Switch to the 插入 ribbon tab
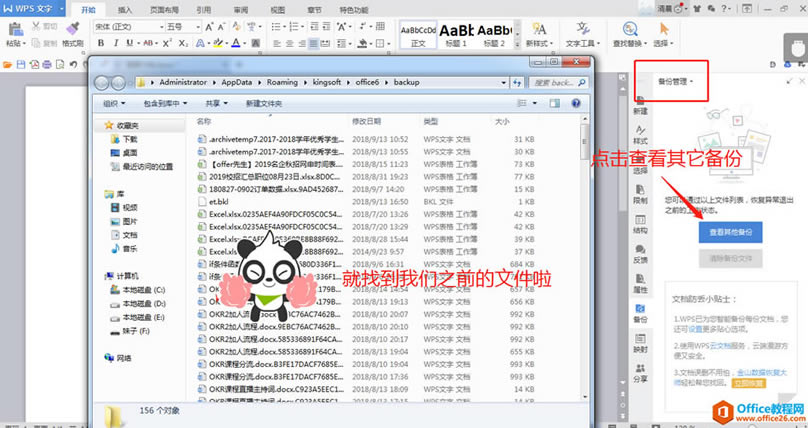The width and height of the screenshot is (808, 428). (x=125, y=10)
